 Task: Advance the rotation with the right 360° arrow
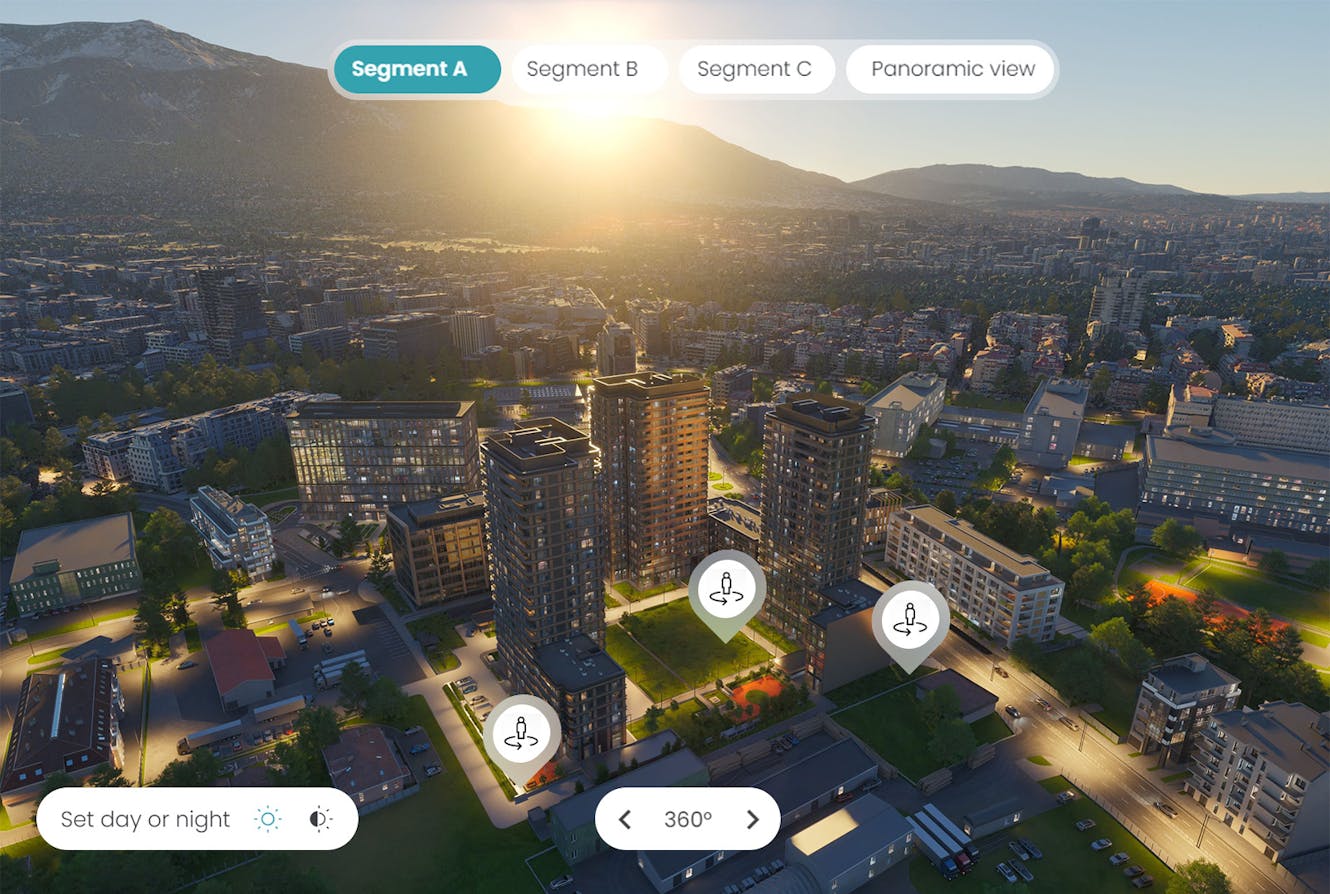point(751,818)
